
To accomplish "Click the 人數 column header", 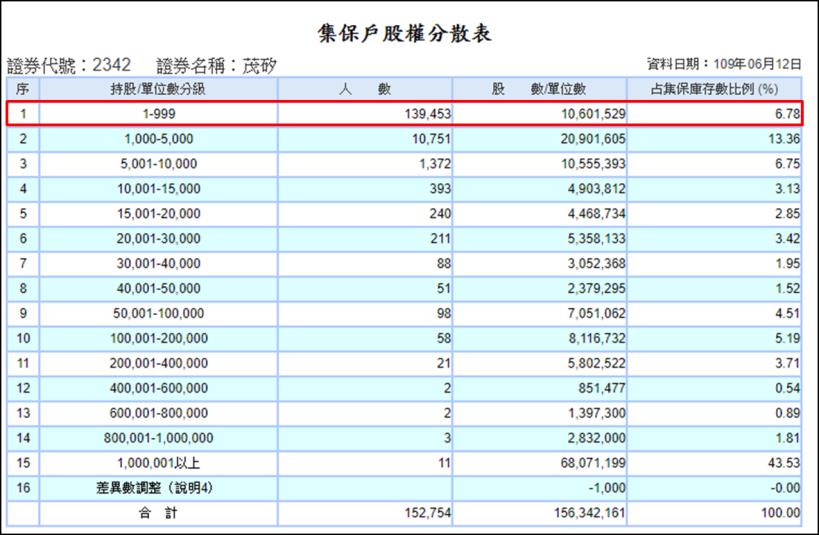I will pos(364,89).
